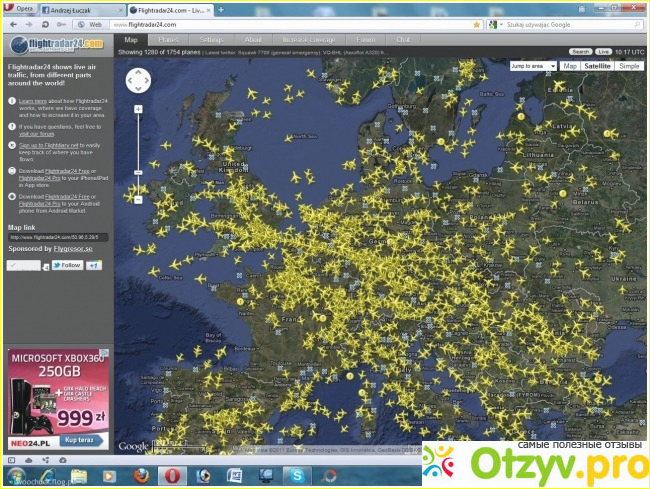
Task: Switch map to Simple view
Action: (628, 66)
